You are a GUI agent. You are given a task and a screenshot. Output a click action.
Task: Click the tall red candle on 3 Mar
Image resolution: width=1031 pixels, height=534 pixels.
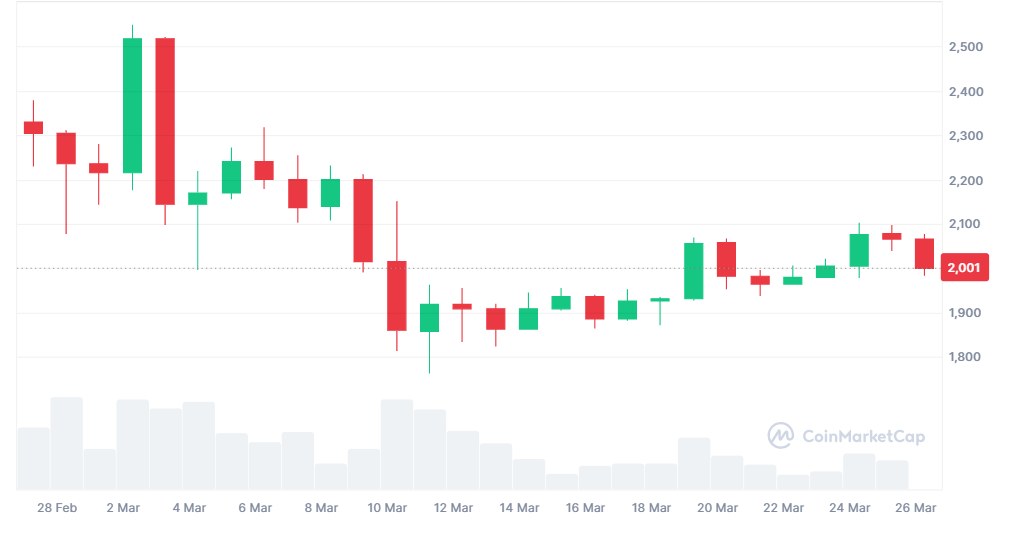click(x=165, y=121)
